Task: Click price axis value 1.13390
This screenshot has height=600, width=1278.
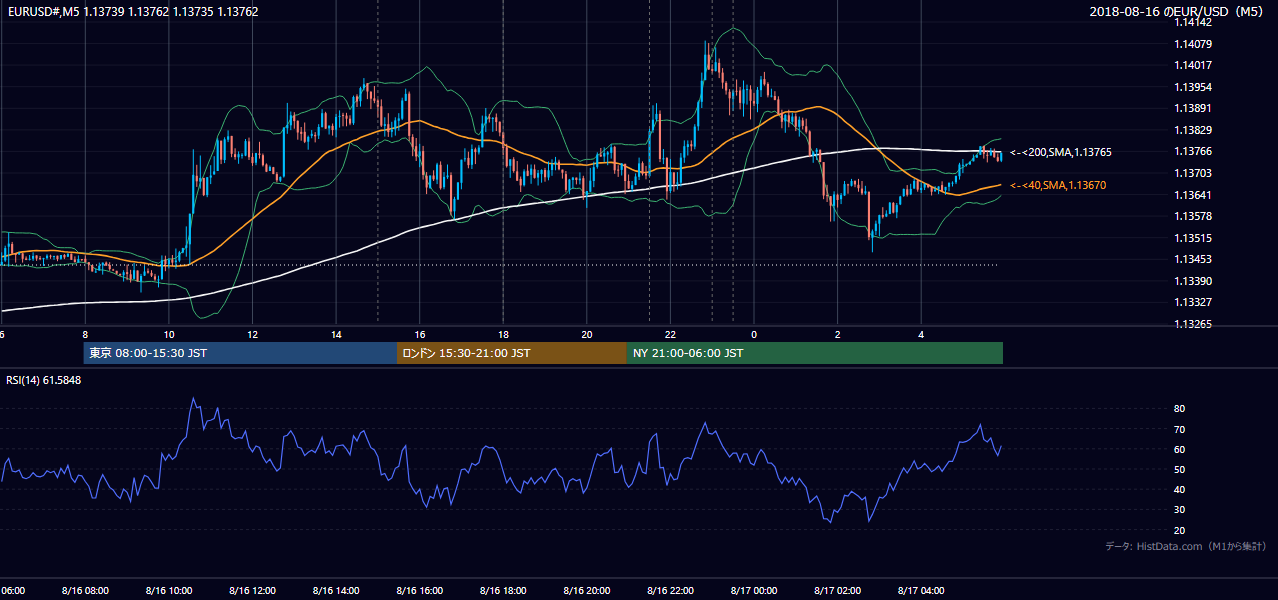Action: click(x=1193, y=281)
